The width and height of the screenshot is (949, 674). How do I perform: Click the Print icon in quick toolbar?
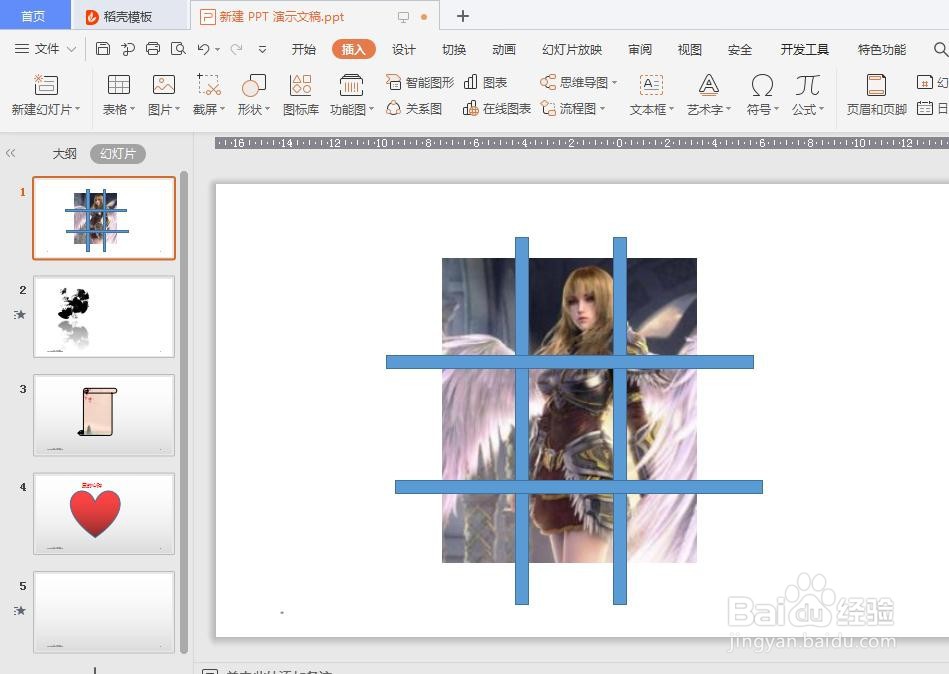point(153,49)
